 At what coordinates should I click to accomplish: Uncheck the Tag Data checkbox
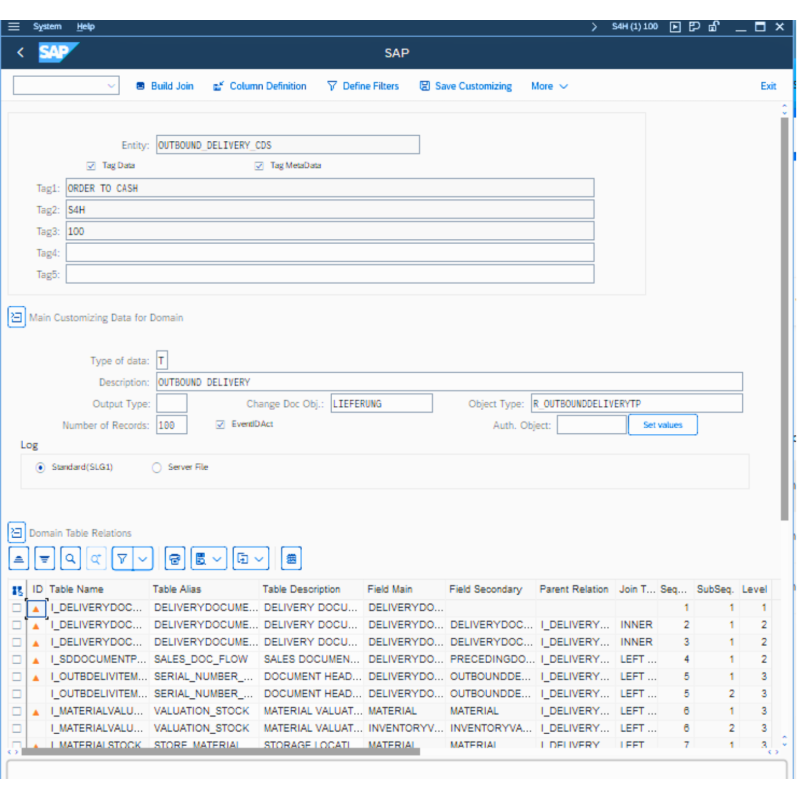[92, 165]
